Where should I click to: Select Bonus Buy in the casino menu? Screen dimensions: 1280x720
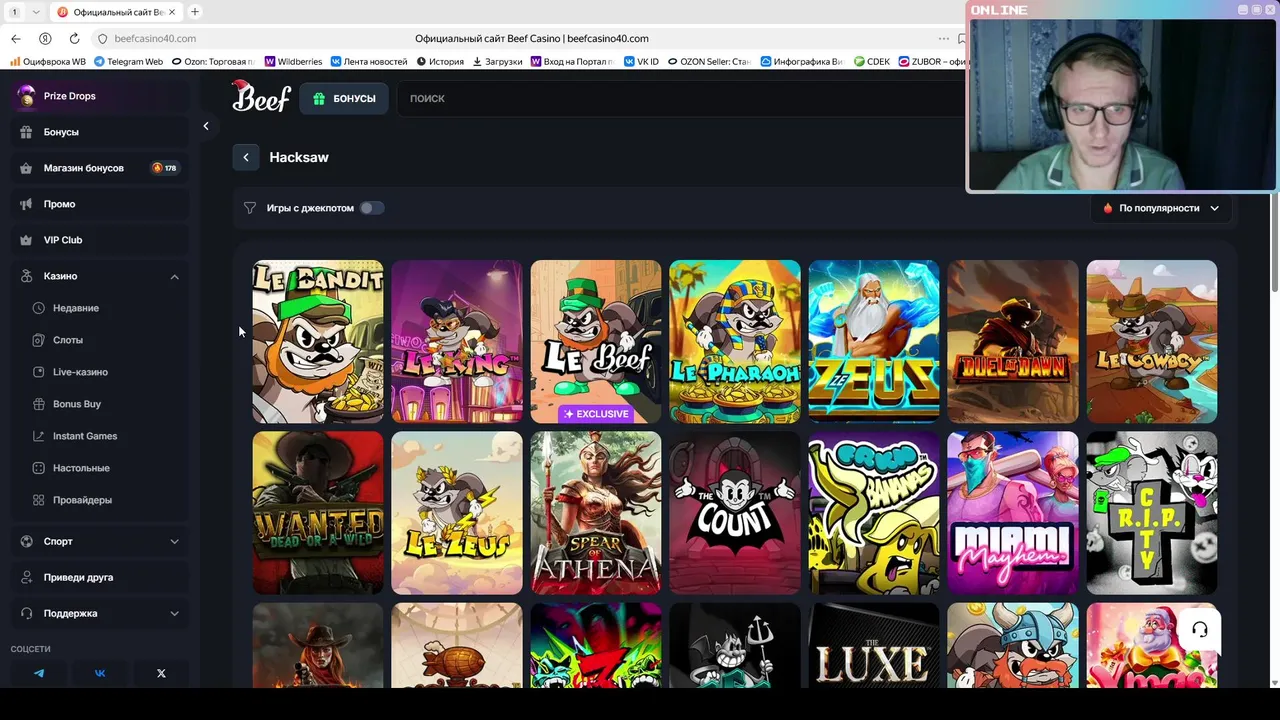pyautogui.click(x=77, y=404)
